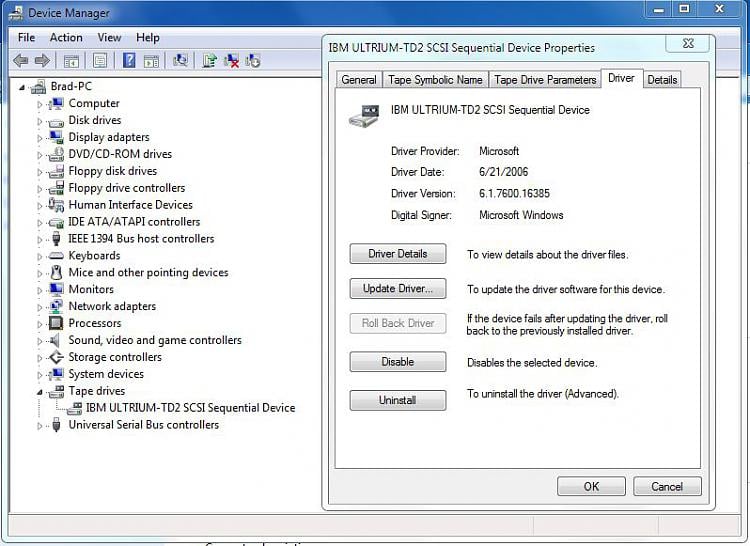Click the Update Driver... button
The image size is (750, 546).
pyautogui.click(x=398, y=288)
